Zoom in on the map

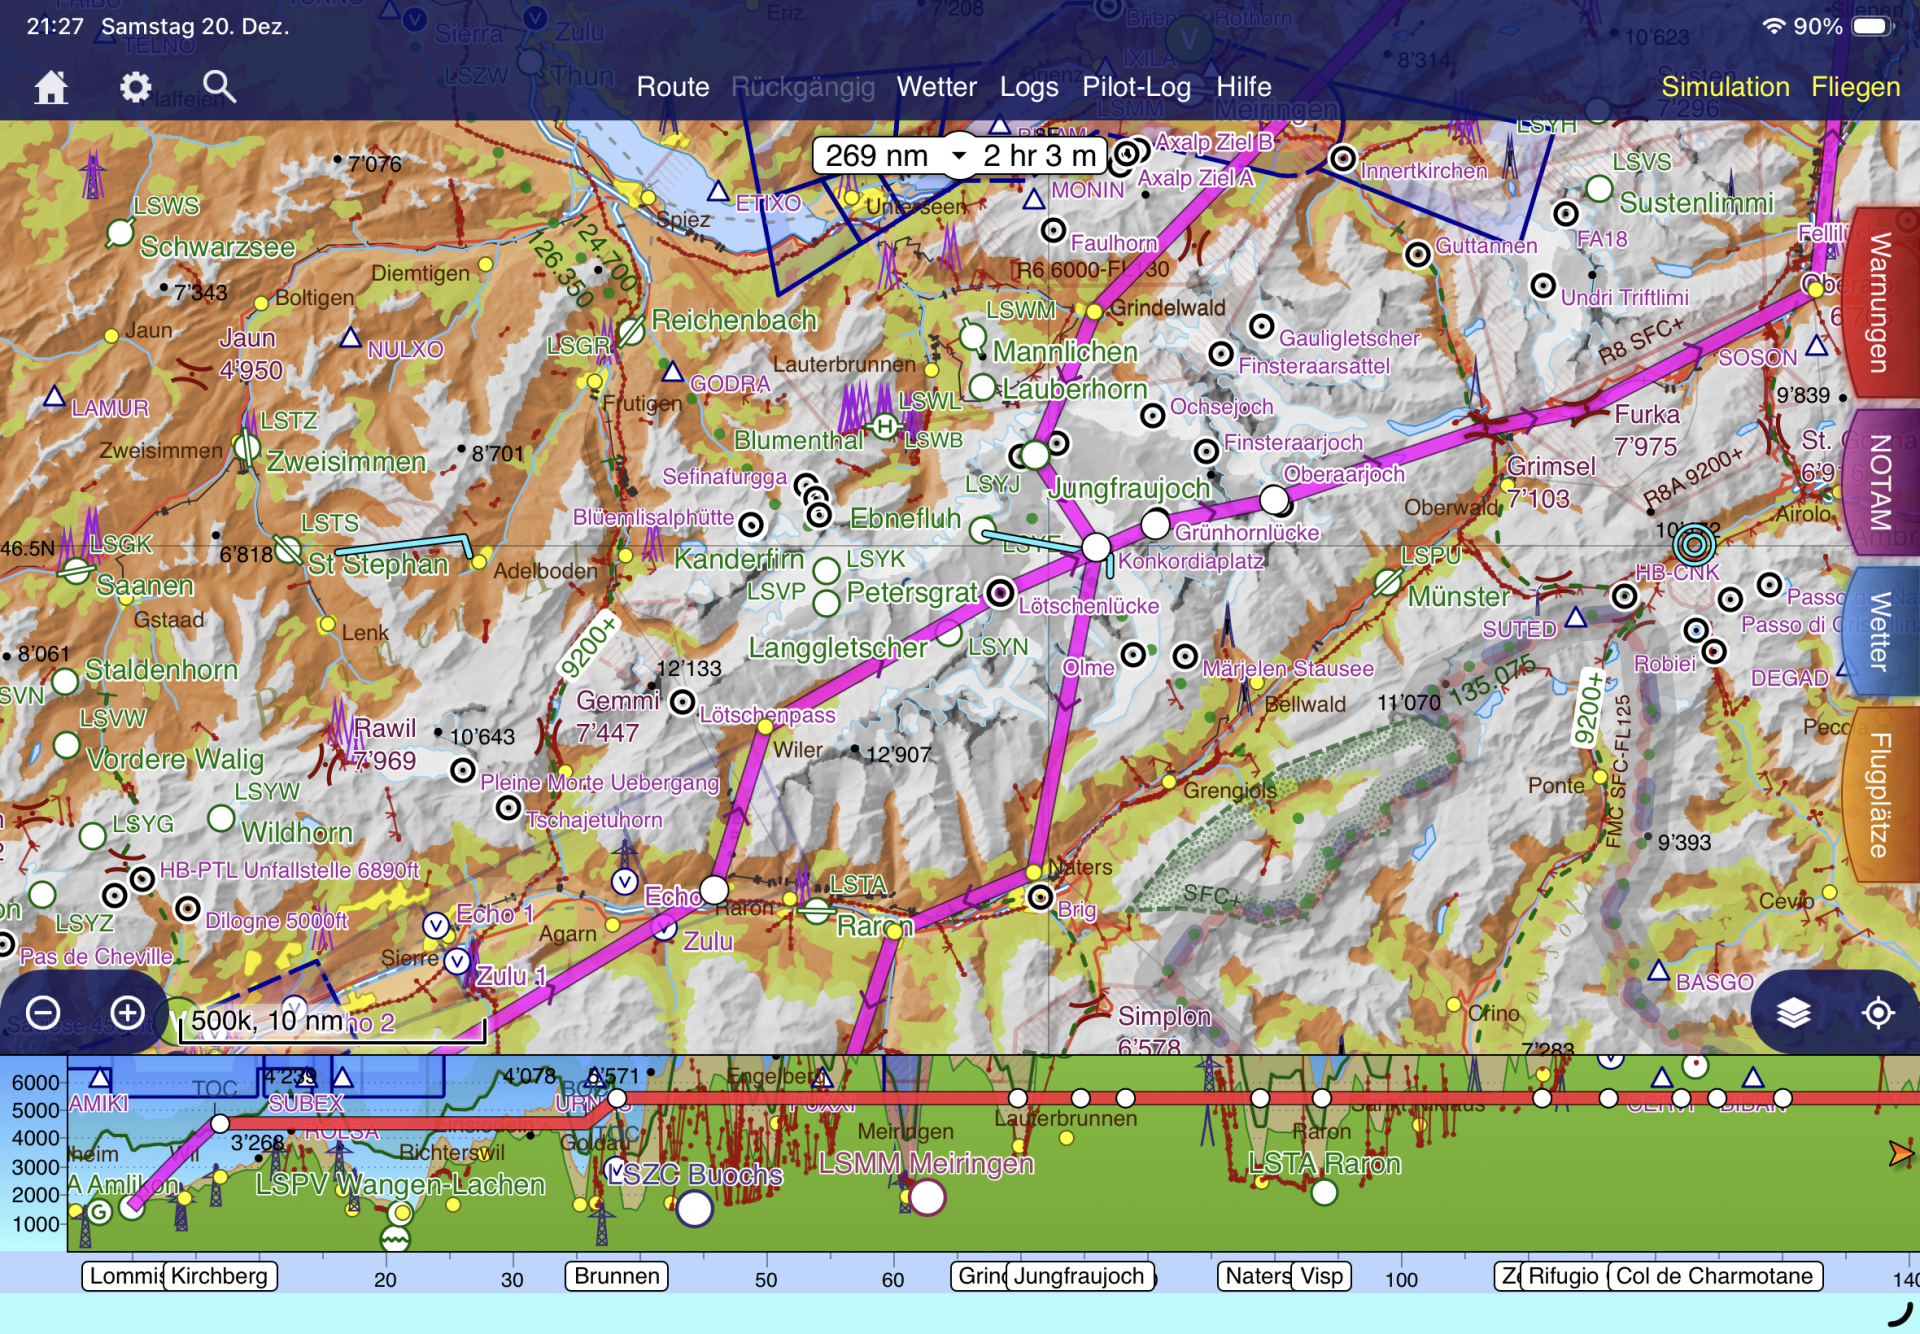pos(127,1012)
